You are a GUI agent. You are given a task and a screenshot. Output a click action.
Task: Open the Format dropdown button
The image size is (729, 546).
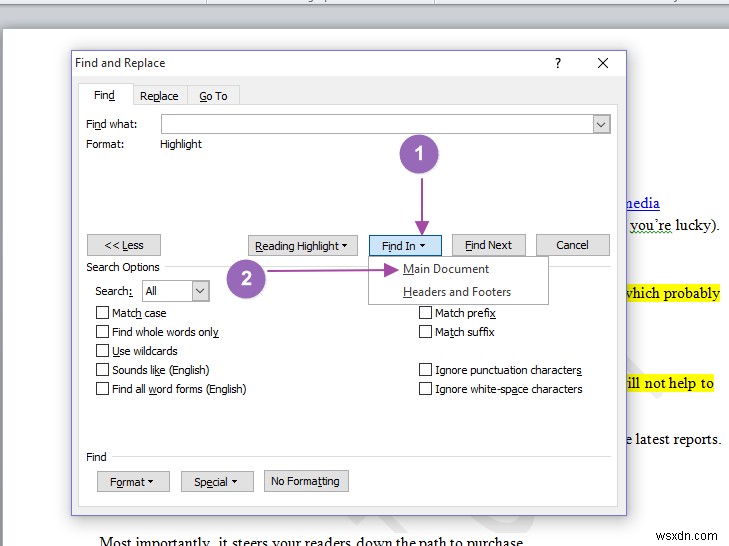(x=133, y=482)
